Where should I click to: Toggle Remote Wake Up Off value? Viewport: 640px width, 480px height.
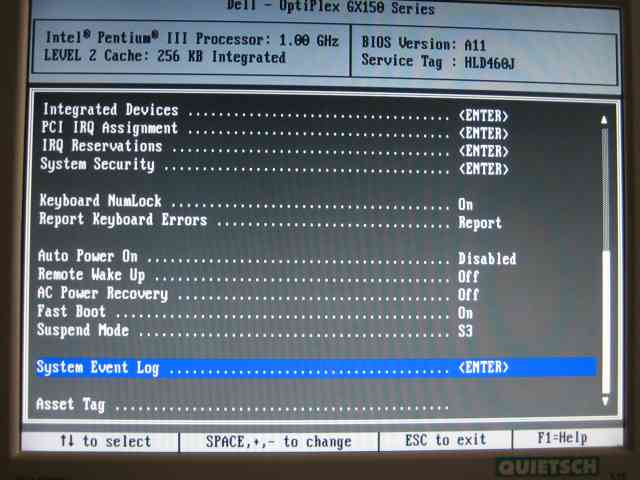(468, 276)
